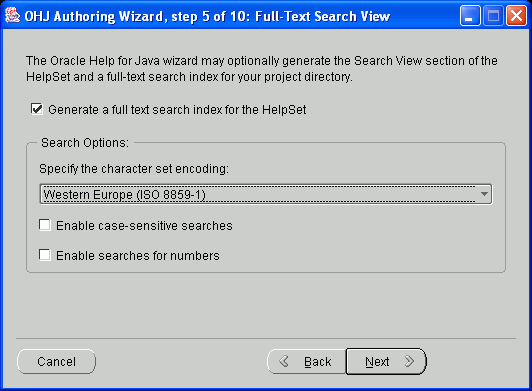
Task: Click the OHJ wizard title bar icon
Action: coord(13,16)
